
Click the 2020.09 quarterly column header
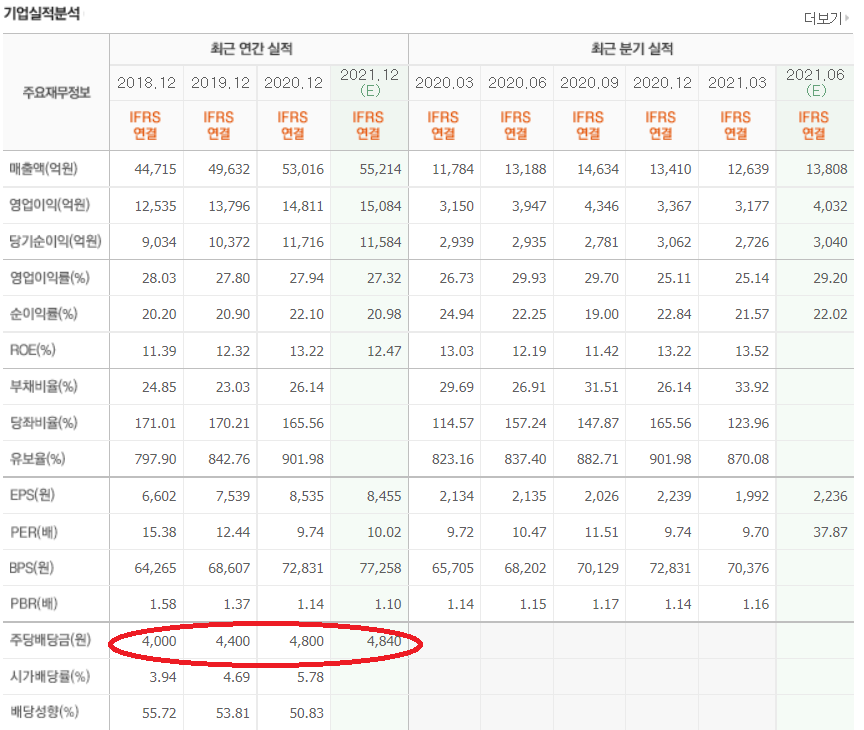coord(589,83)
